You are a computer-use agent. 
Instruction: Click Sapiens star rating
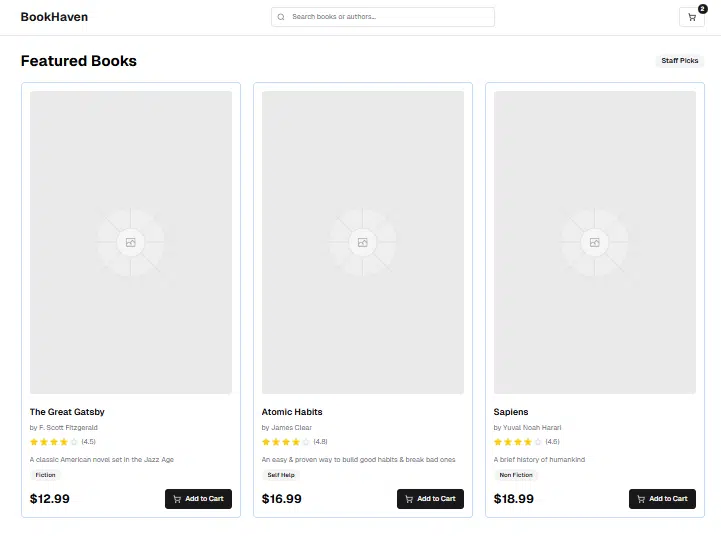[x=518, y=442]
